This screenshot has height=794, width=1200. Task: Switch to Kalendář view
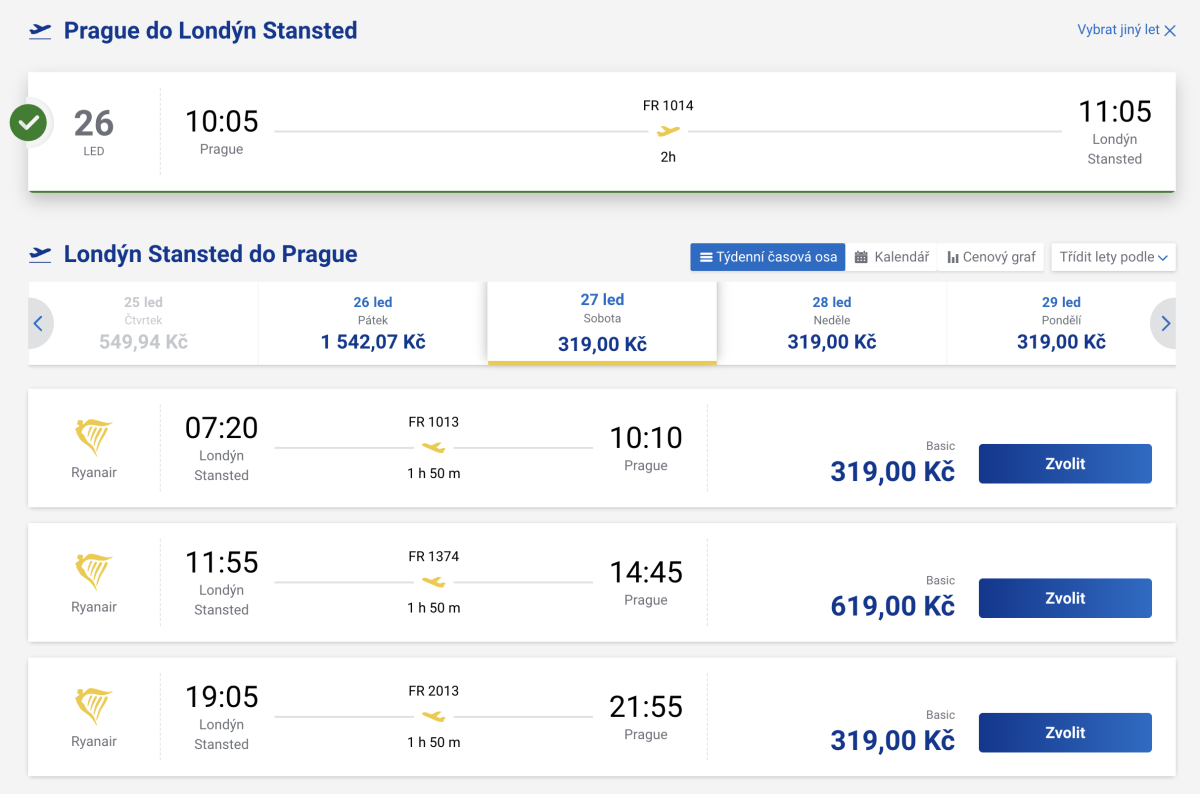[x=891, y=257]
